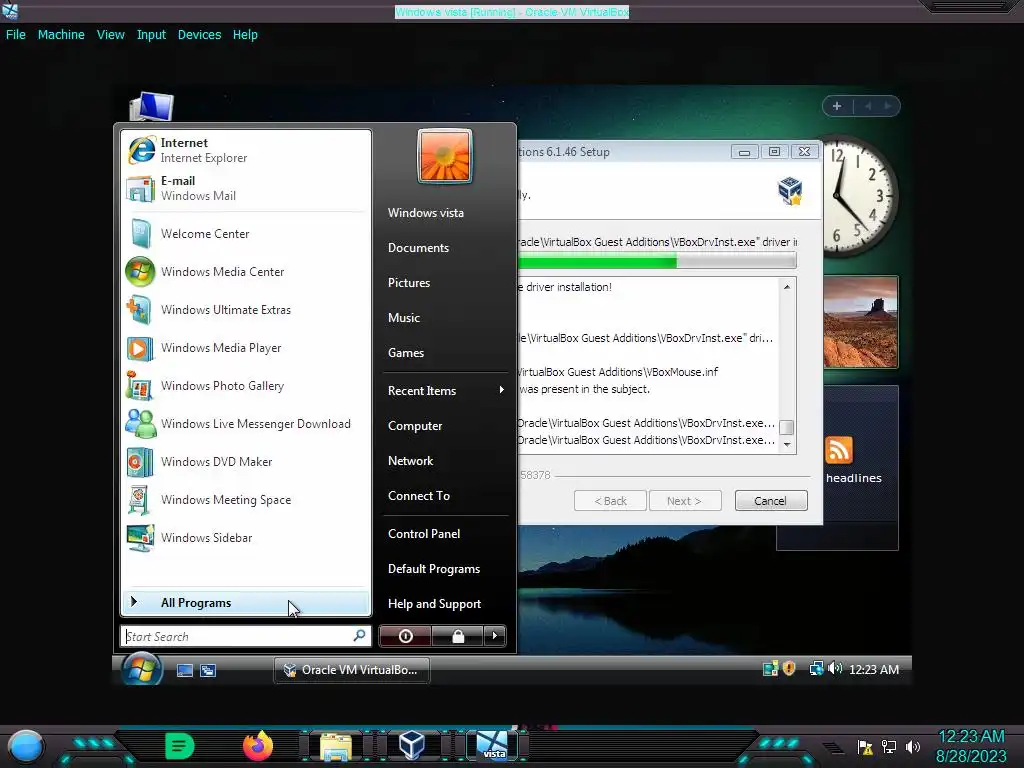Click the search magnifier icon
This screenshot has width=1024, height=768.
[359, 635]
